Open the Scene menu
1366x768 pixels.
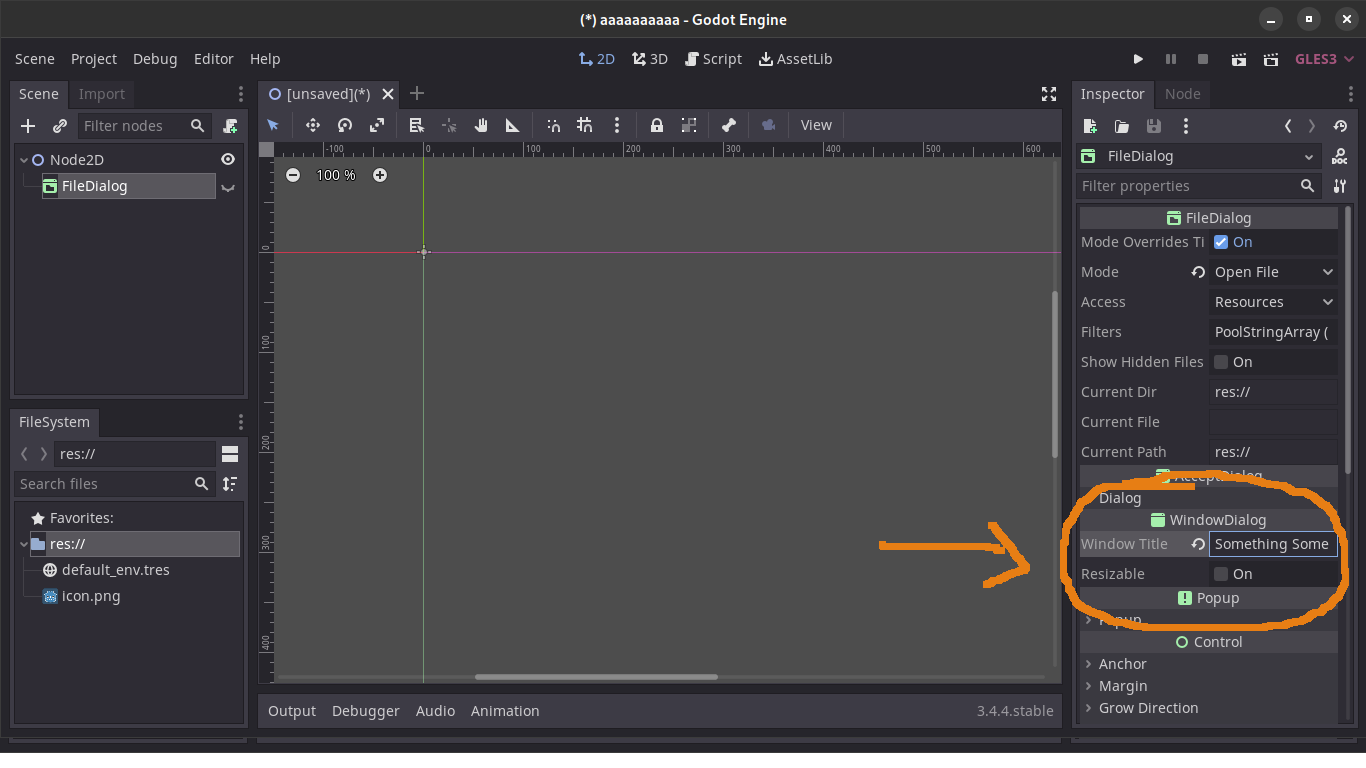coord(35,59)
